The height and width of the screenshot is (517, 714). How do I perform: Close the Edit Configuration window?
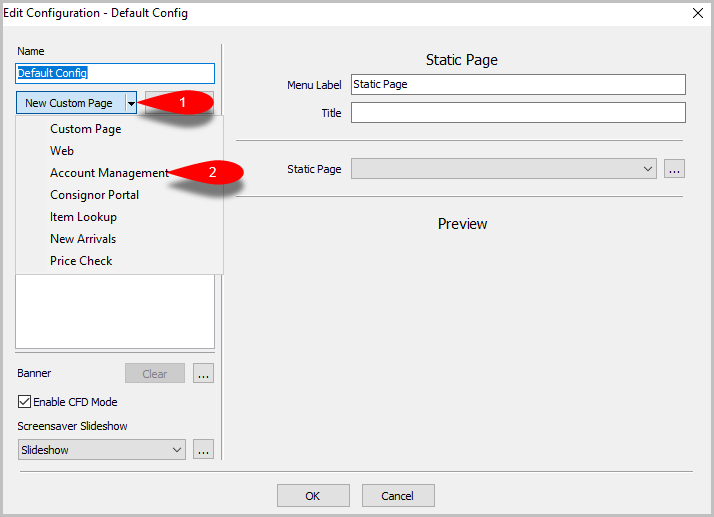[698, 13]
